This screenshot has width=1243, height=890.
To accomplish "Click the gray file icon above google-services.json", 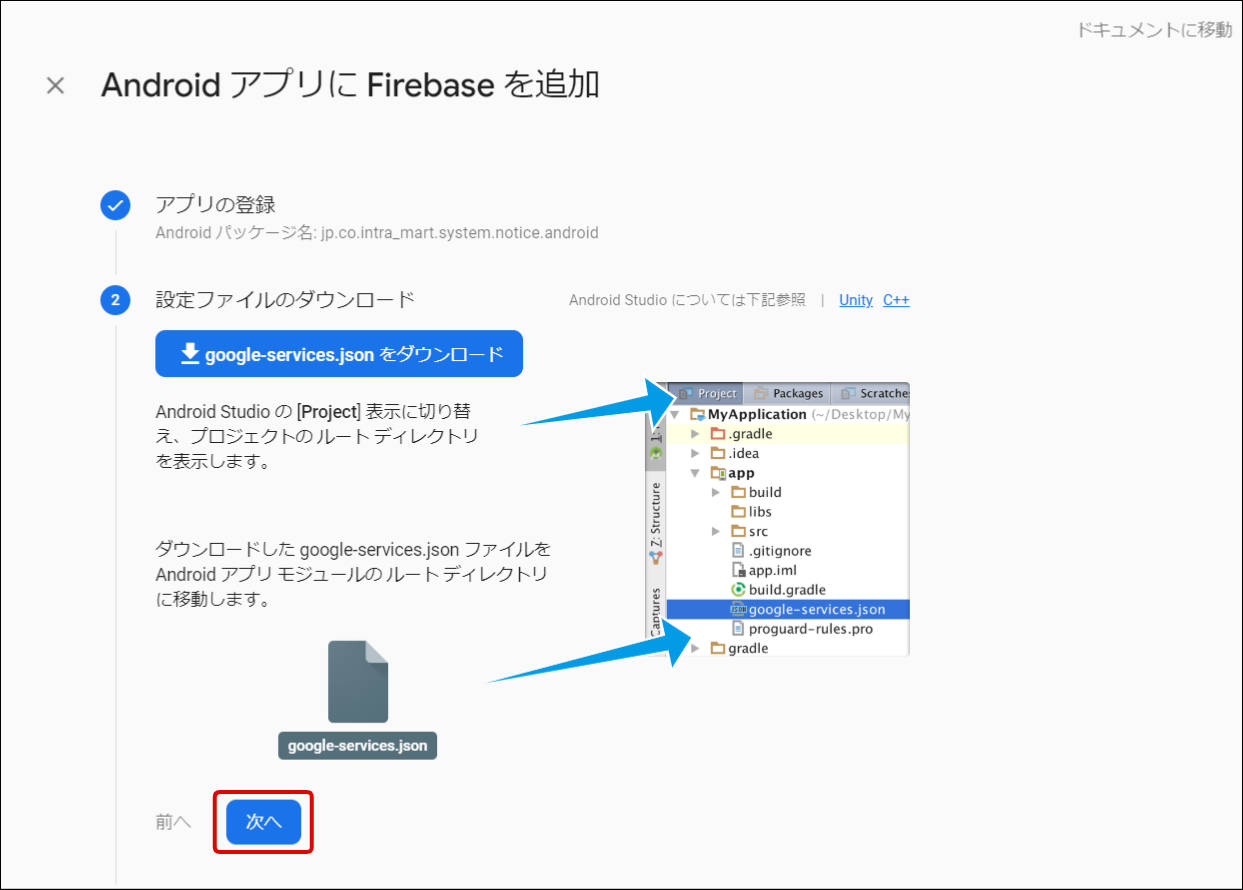I will click(x=358, y=682).
